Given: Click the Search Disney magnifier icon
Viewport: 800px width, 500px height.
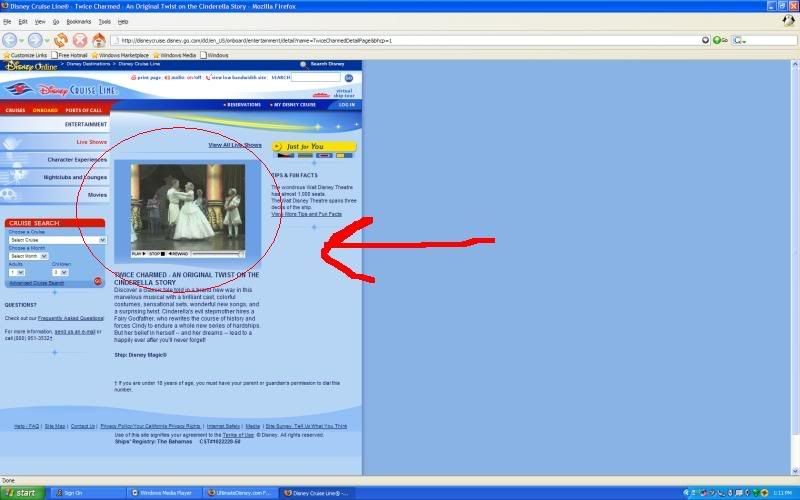Looking at the screenshot, I should 303,65.
